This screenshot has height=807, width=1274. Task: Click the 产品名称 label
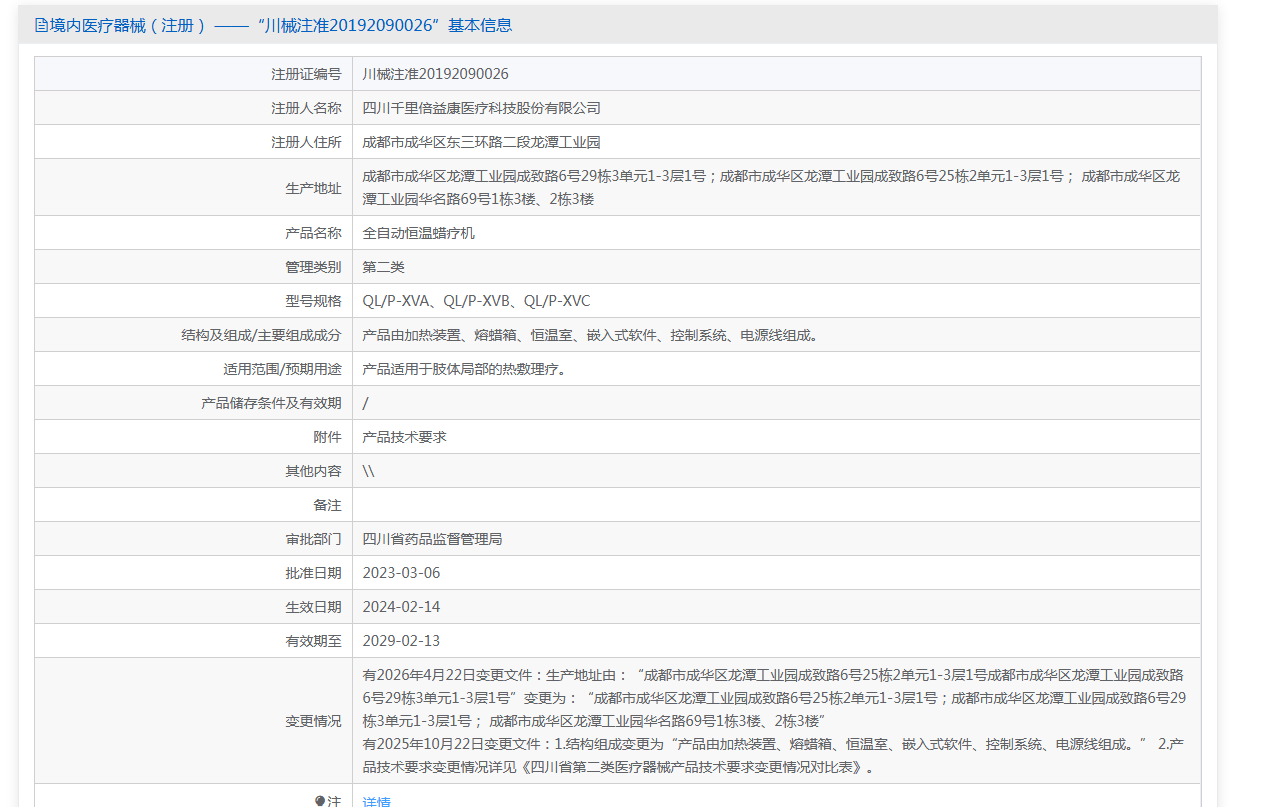pos(313,233)
